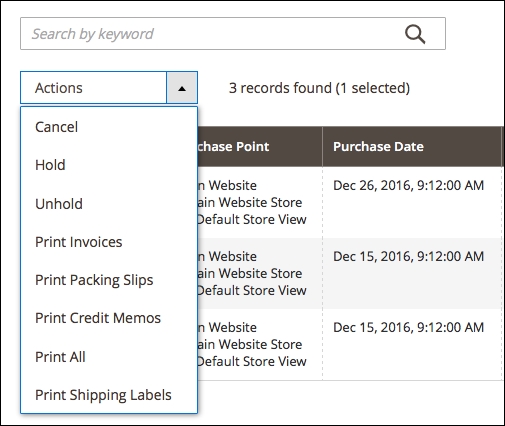505x426 pixels.
Task: Click the second row's Dec 15, 2016 date
Action: pyautogui.click(x=408, y=256)
